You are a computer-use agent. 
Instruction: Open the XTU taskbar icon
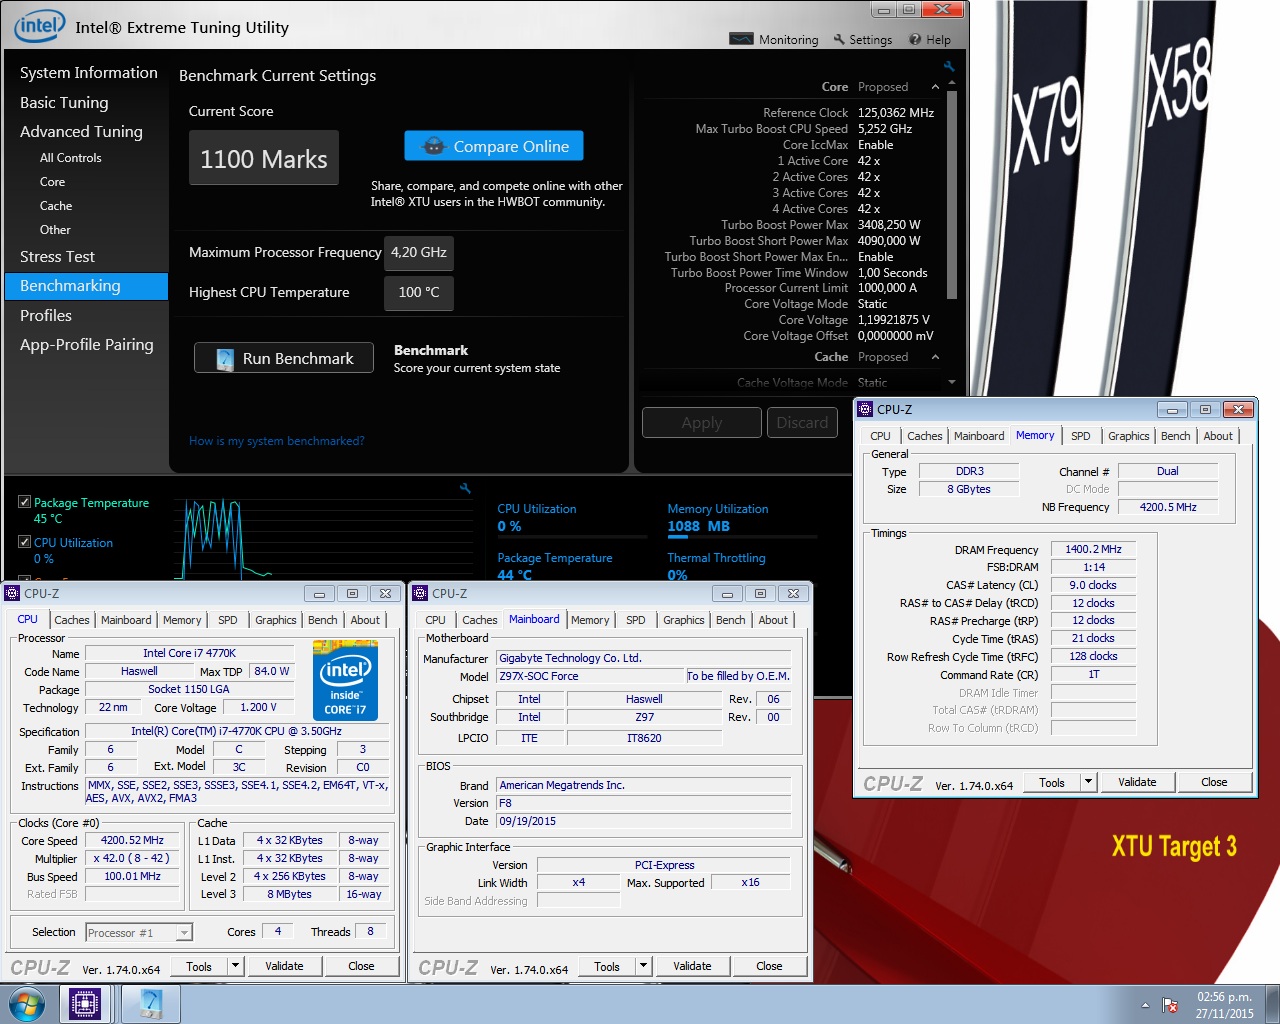coord(151,1003)
